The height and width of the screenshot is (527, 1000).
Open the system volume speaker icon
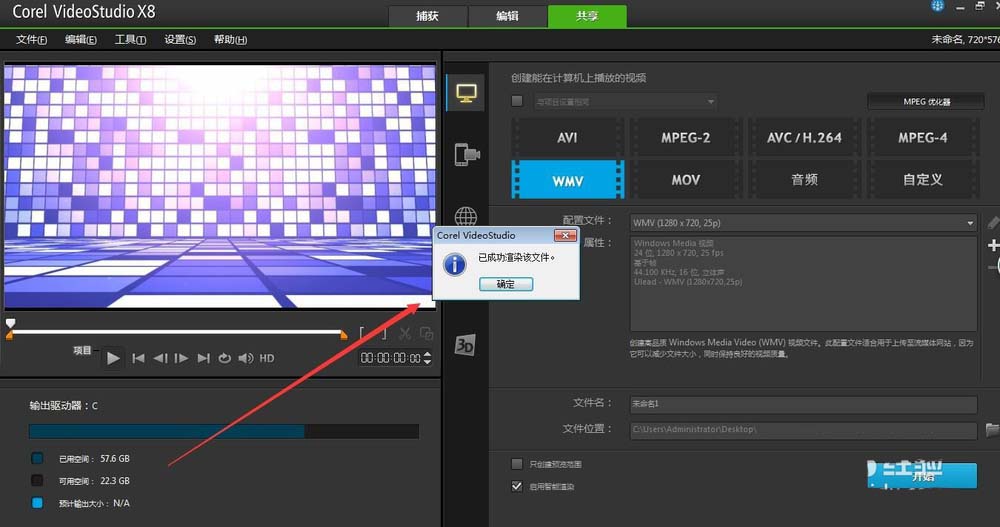tap(246, 358)
